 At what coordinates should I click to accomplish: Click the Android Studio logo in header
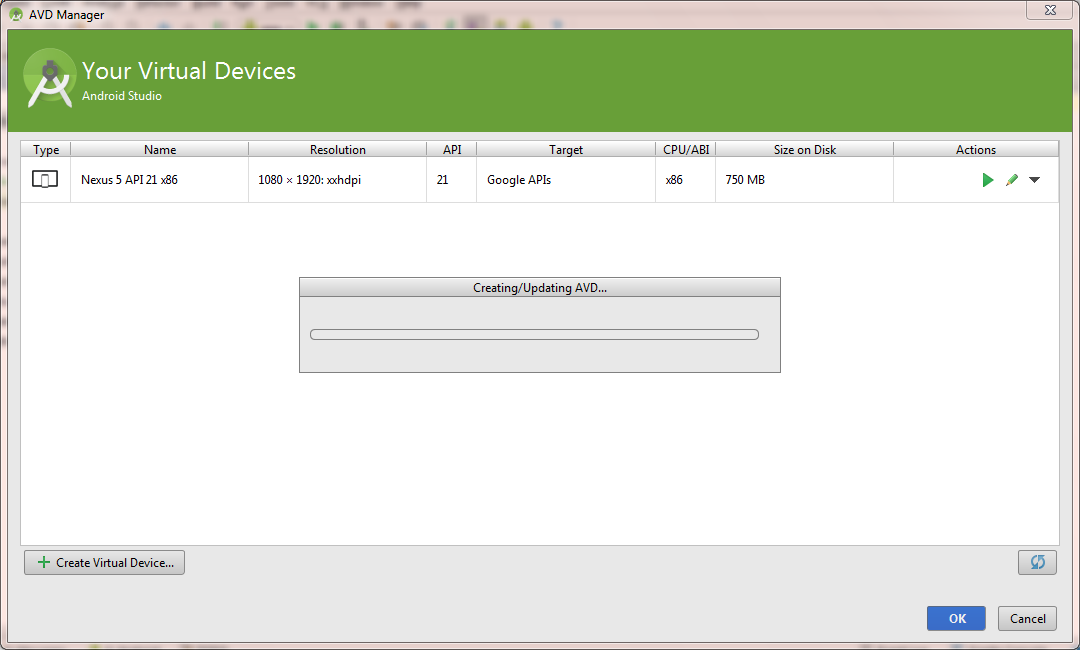[x=49, y=78]
